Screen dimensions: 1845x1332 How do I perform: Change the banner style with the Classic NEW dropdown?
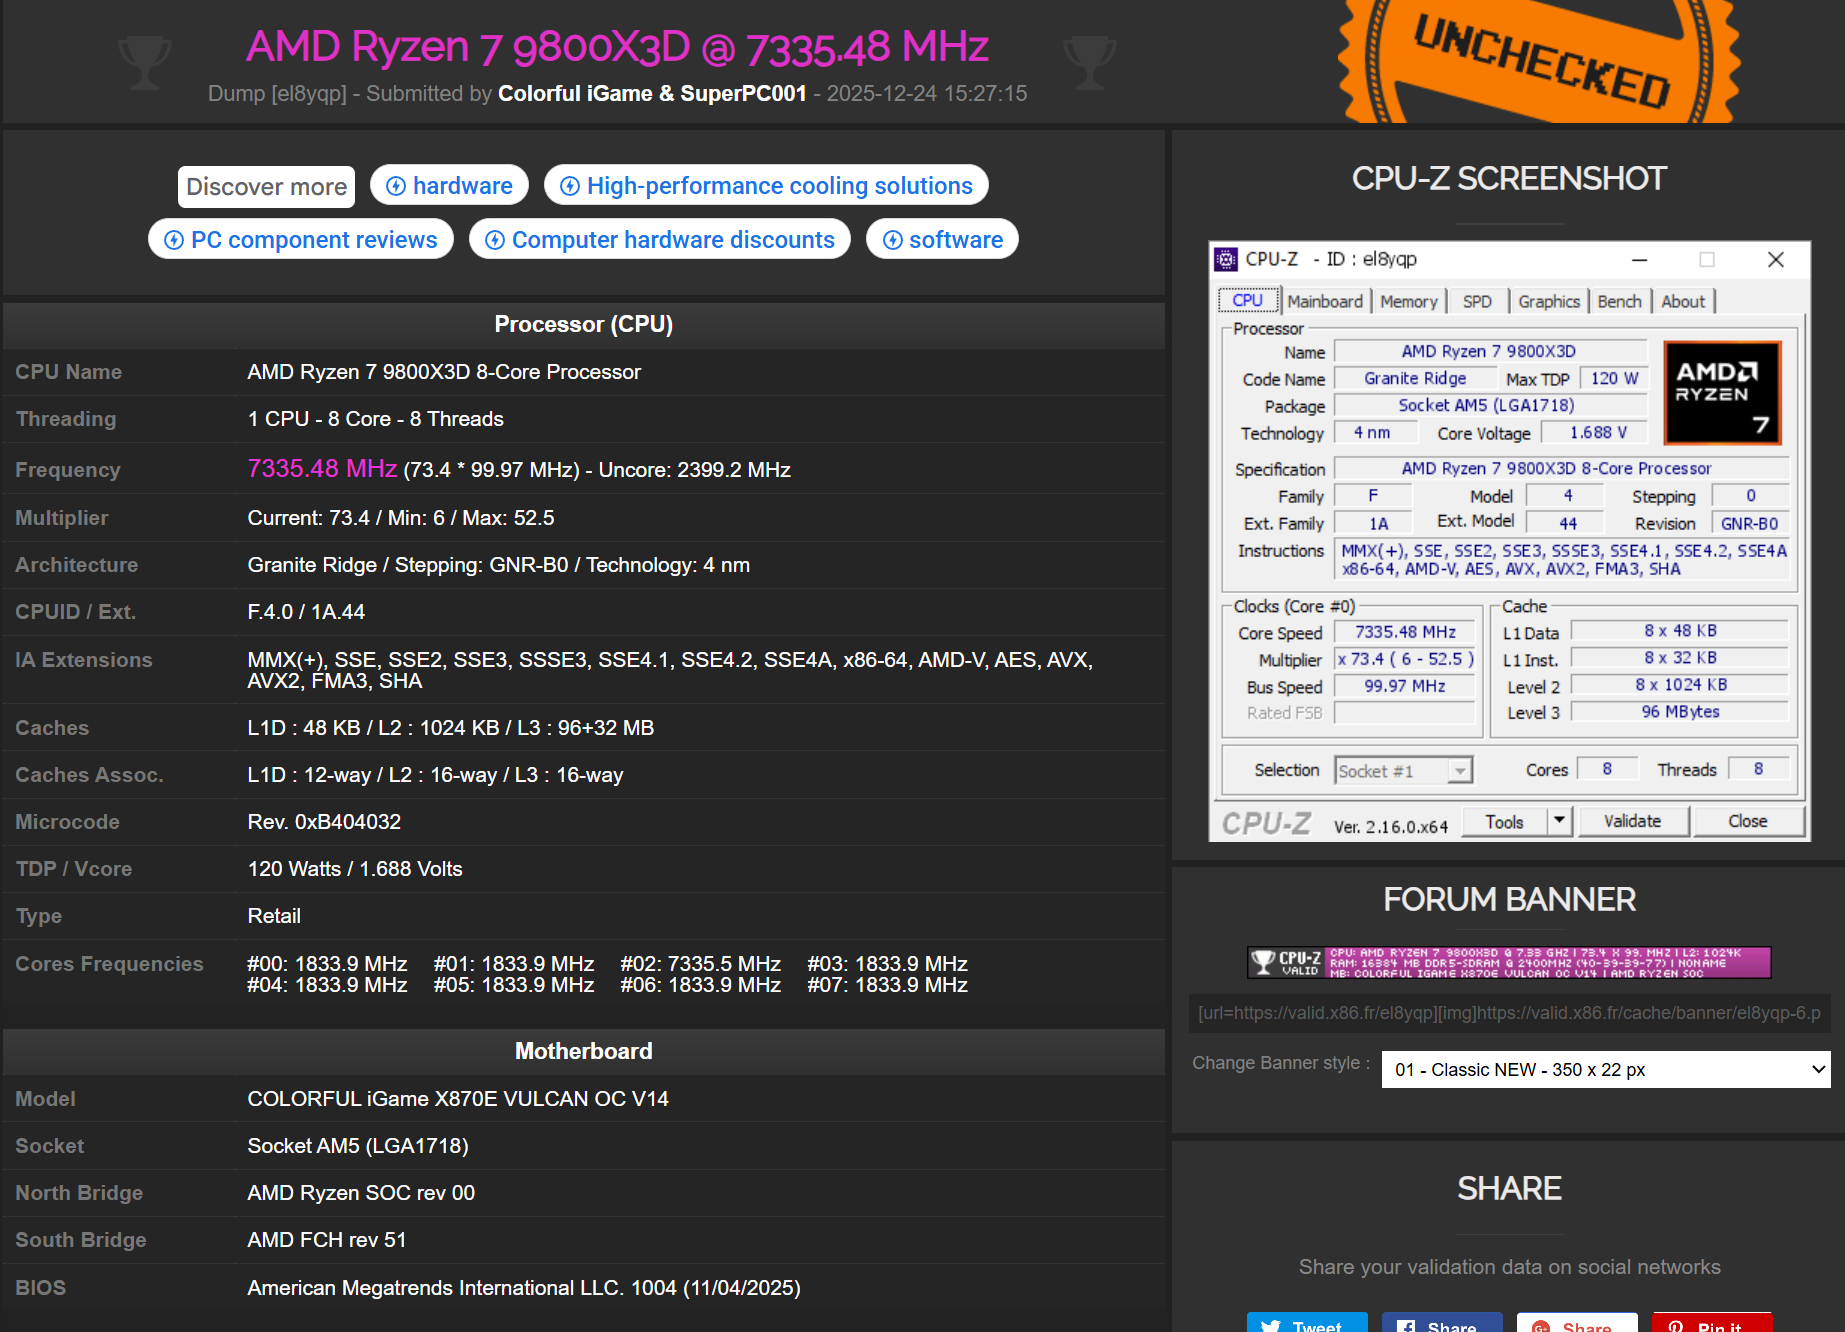pos(1605,1069)
